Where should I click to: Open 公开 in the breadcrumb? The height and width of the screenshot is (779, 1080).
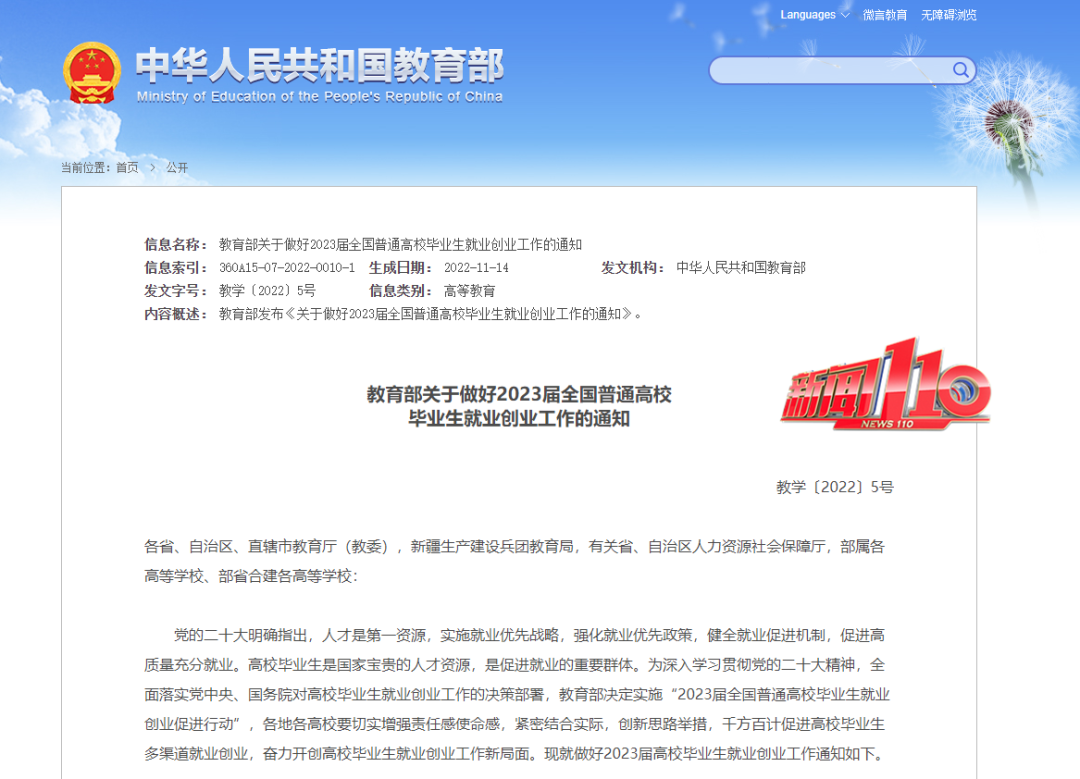point(177,167)
